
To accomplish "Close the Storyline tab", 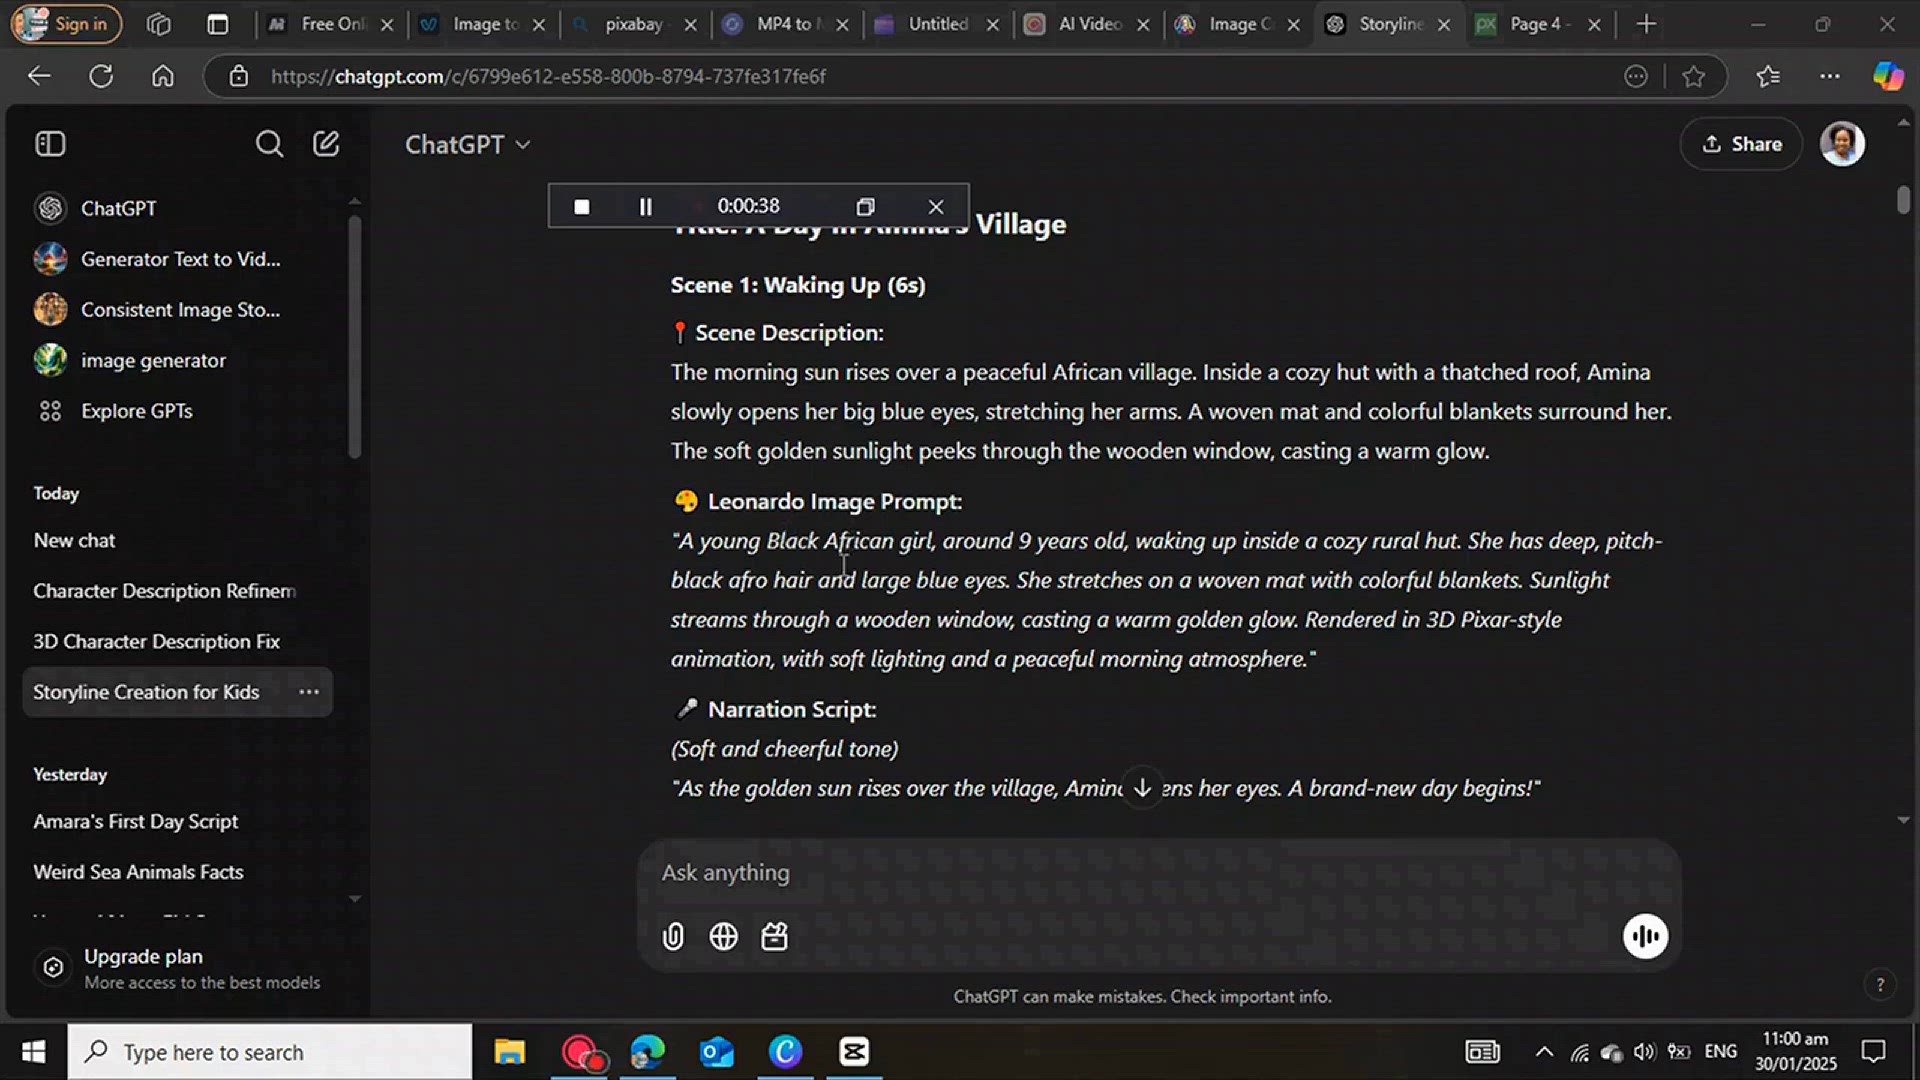I will [1444, 25].
